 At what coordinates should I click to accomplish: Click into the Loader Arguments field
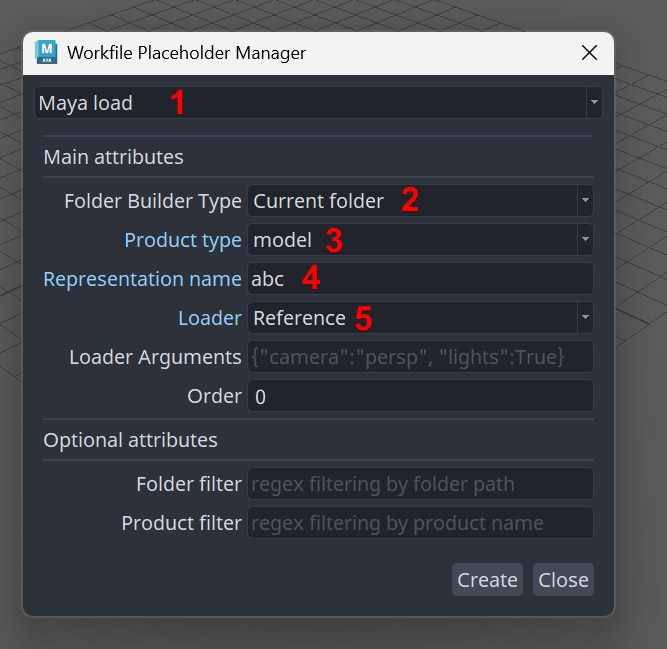(x=420, y=357)
